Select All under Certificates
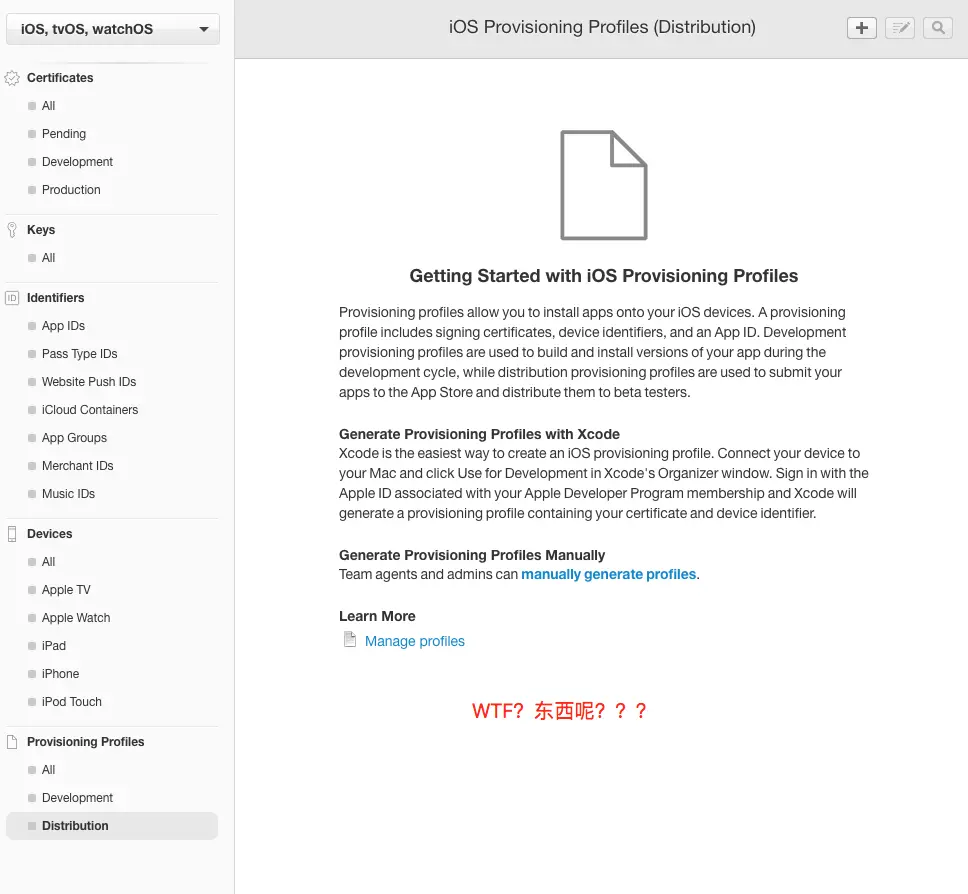968x894 pixels. coord(48,106)
